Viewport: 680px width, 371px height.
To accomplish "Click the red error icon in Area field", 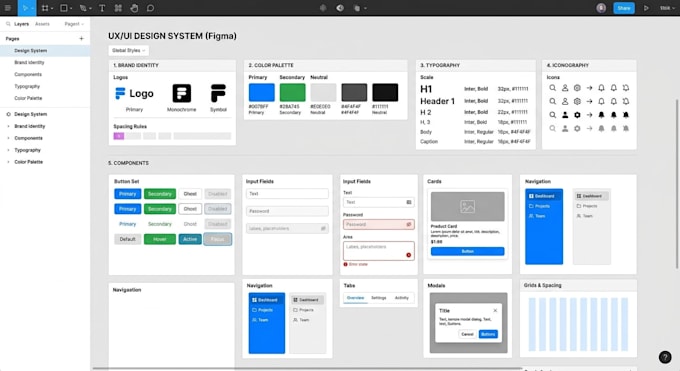I will point(409,255).
